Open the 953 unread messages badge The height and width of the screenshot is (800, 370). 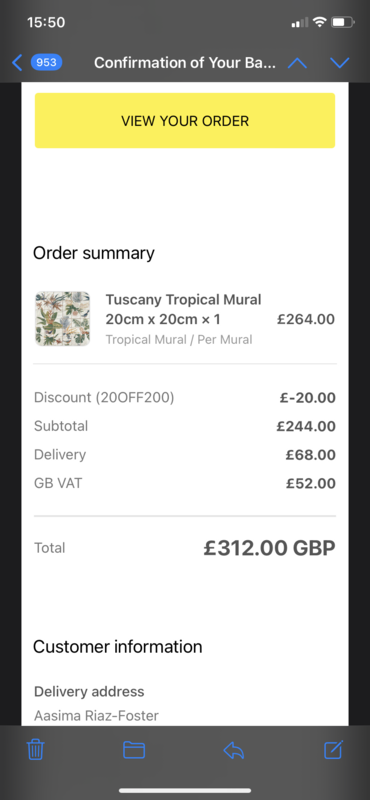(46, 63)
